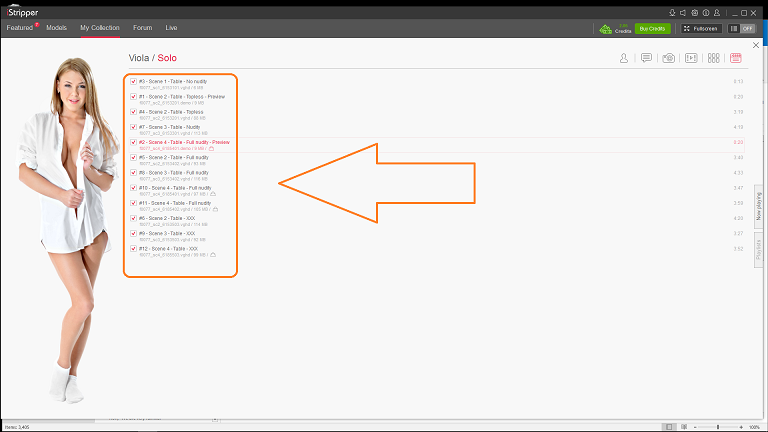Enter Fullscreen mode
The height and width of the screenshot is (432, 768).
point(701,28)
